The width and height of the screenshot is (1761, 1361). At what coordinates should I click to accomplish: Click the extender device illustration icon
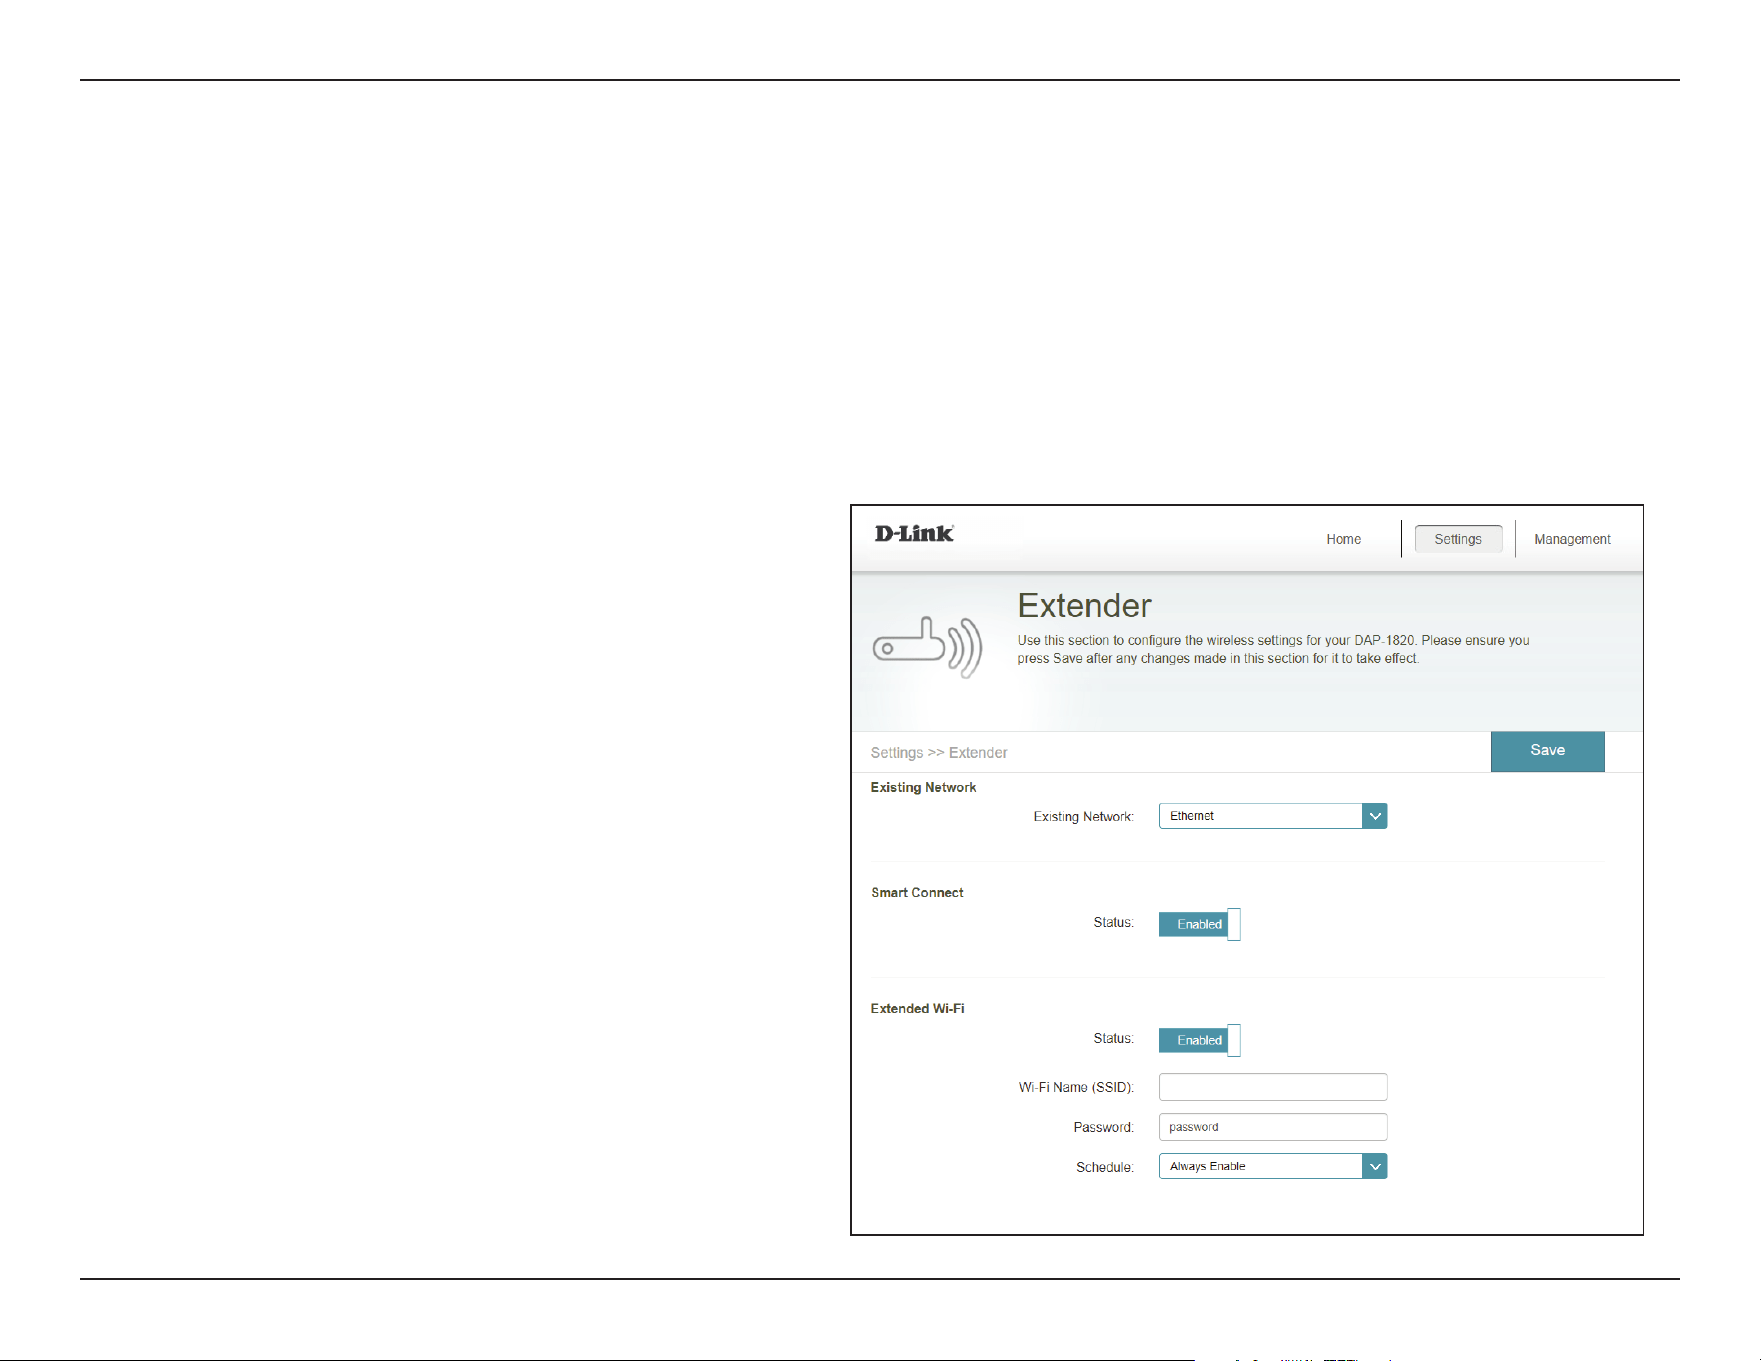point(927,647)
